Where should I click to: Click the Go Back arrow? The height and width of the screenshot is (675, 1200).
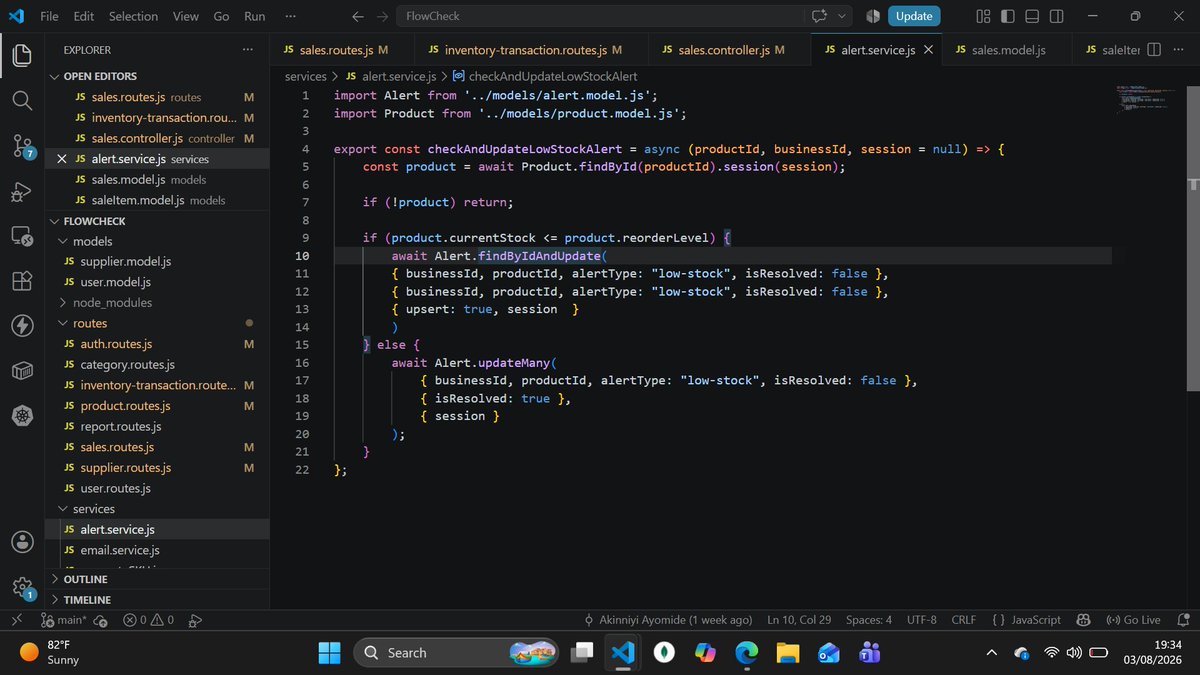358,16
